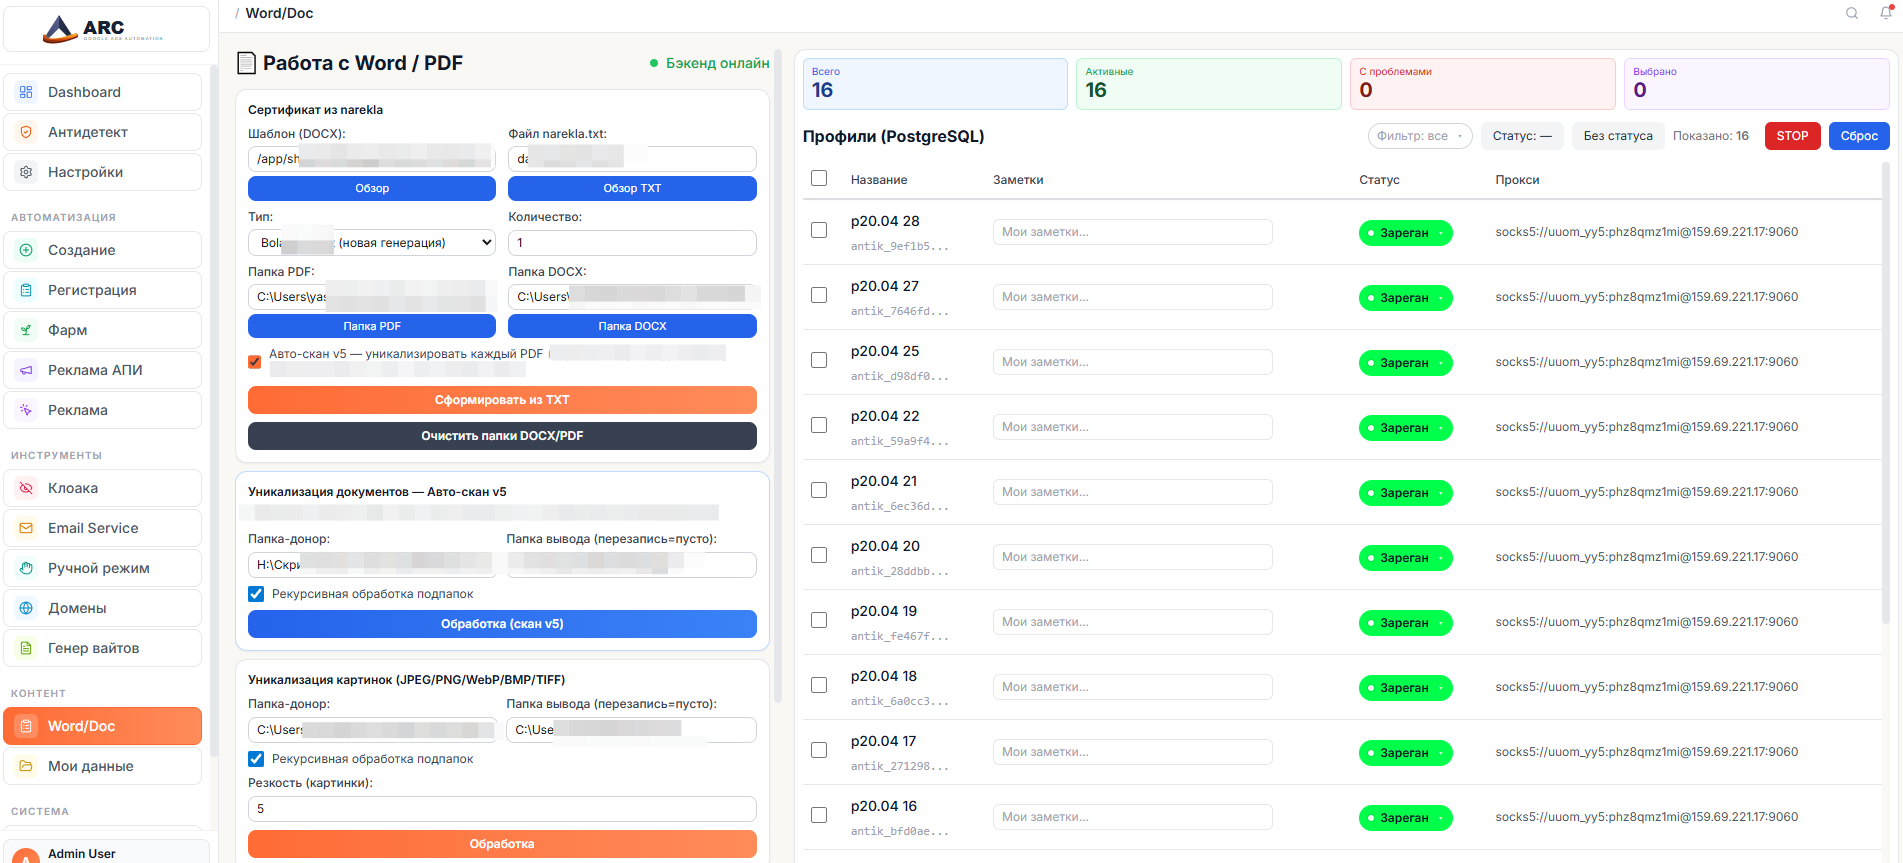Click the Домены globe icon
The height and width of the screenshot is (863, 1903).
click(27, 608)
